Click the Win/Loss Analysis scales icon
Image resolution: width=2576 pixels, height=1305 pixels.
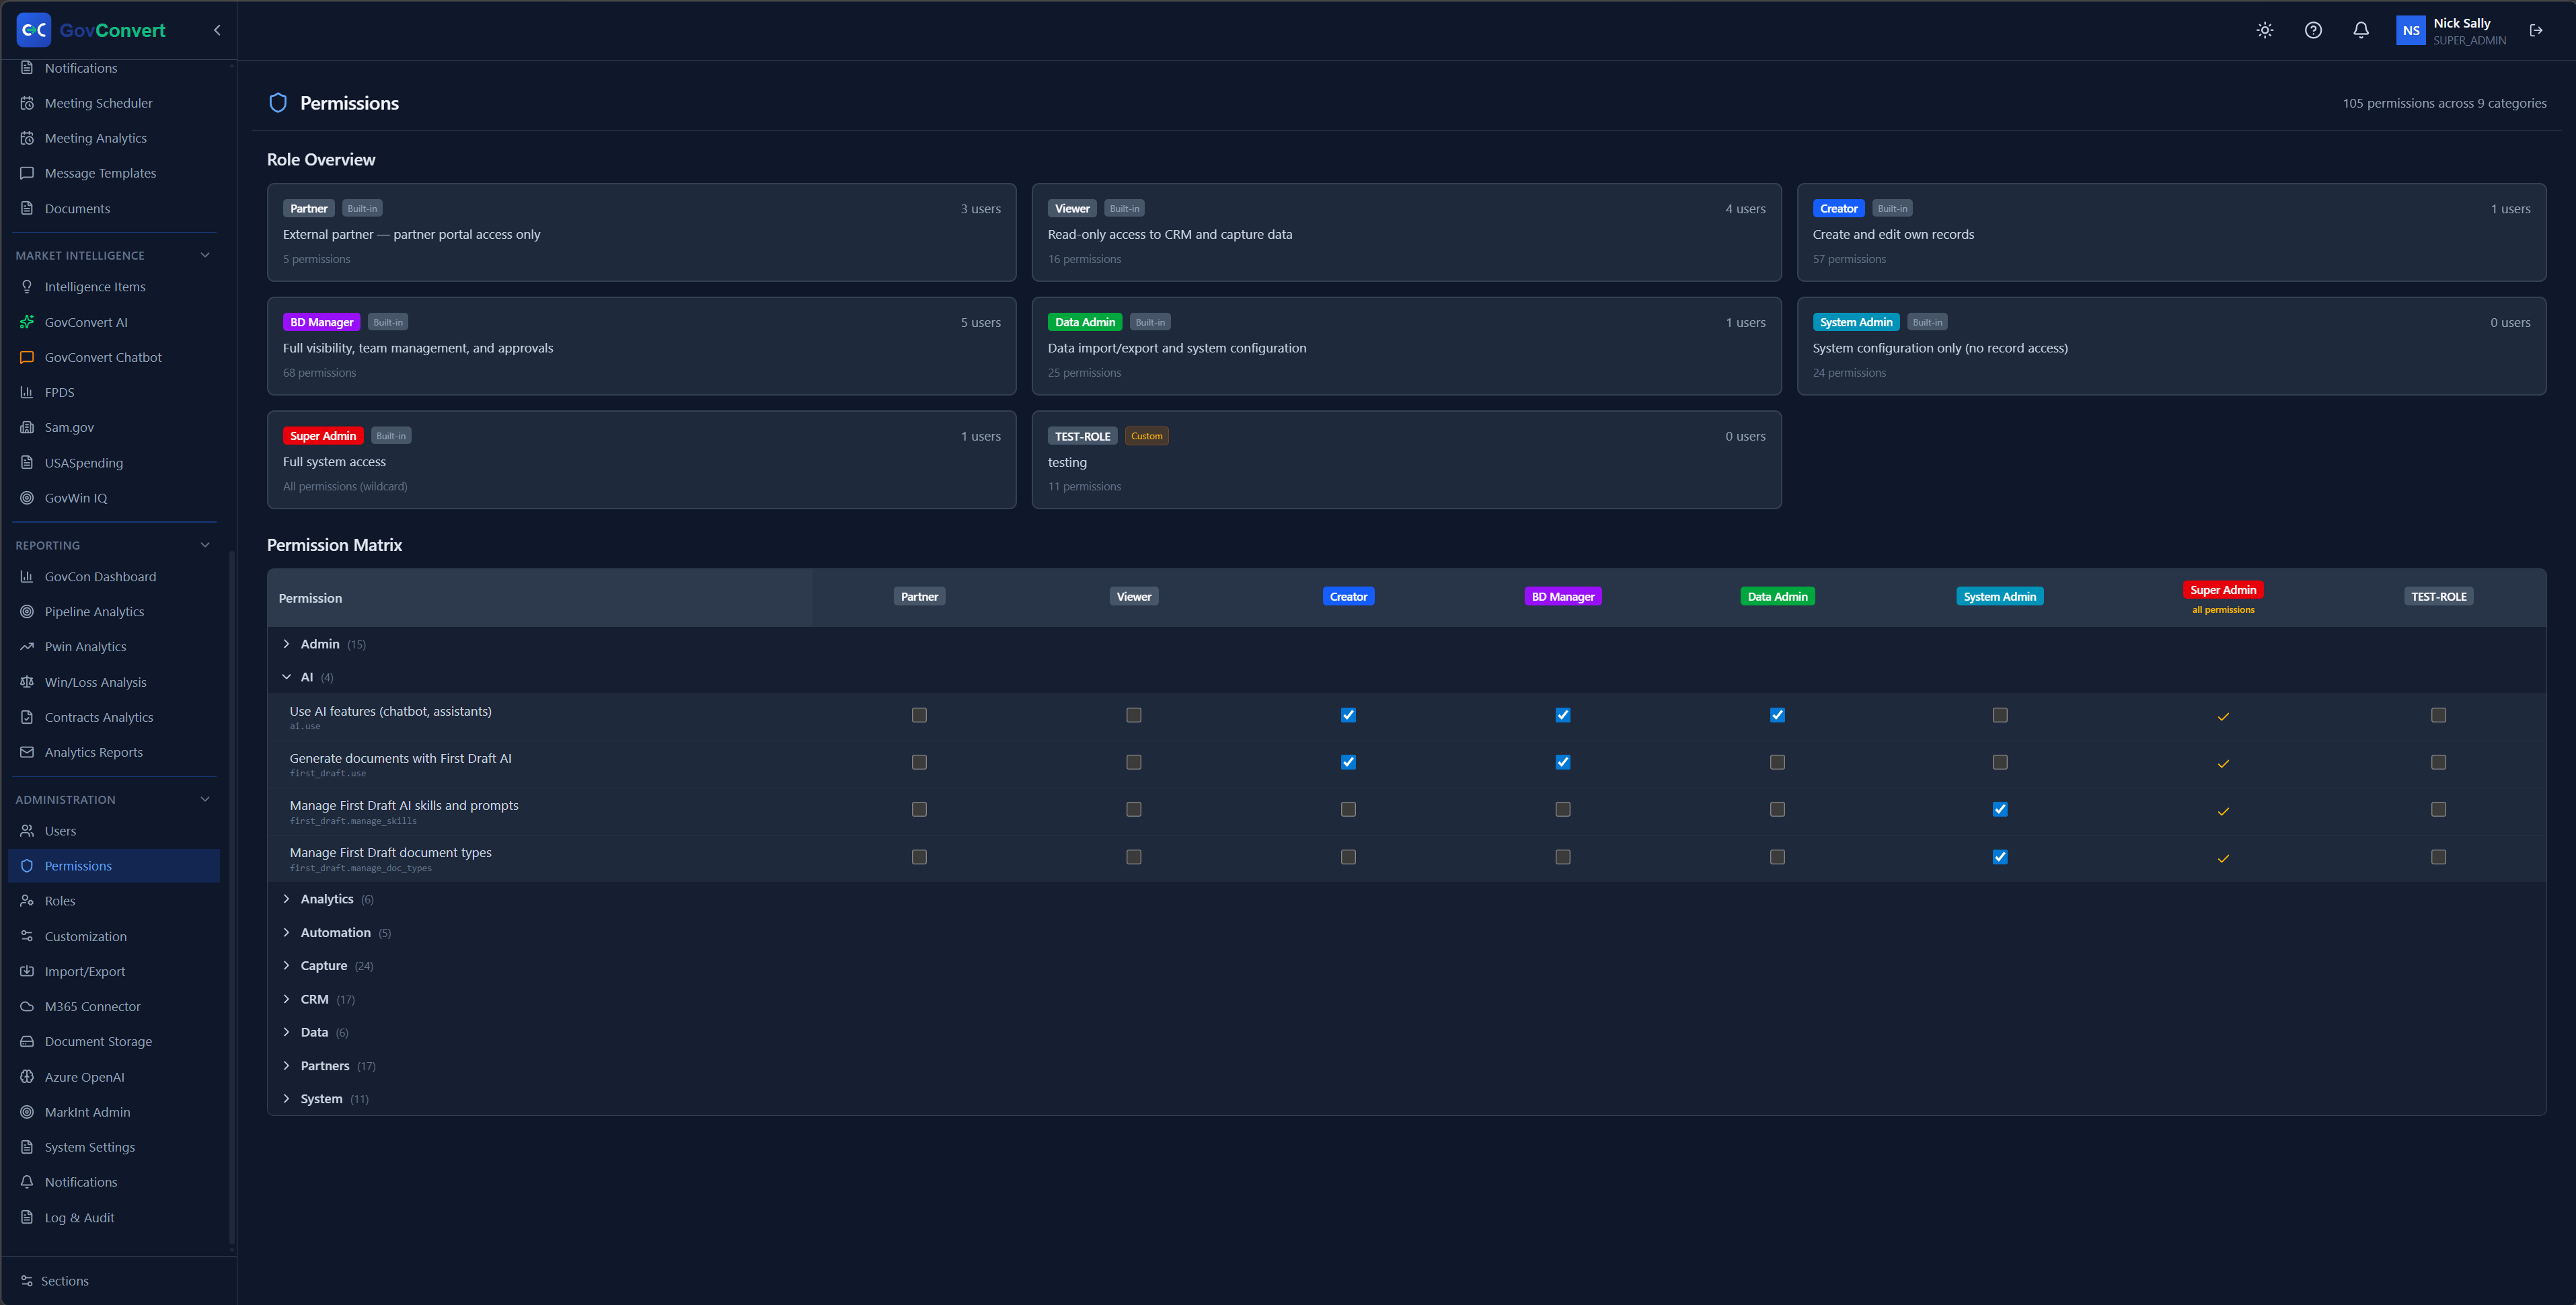coord(27,682)
